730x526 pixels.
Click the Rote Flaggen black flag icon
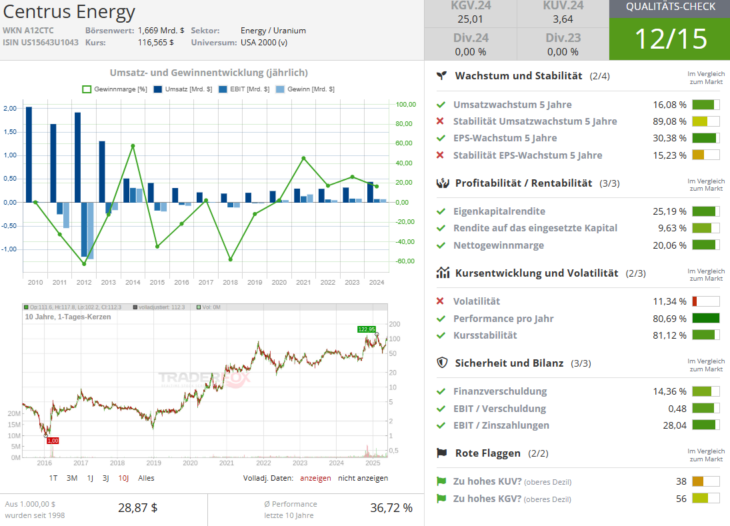point(441,452)
